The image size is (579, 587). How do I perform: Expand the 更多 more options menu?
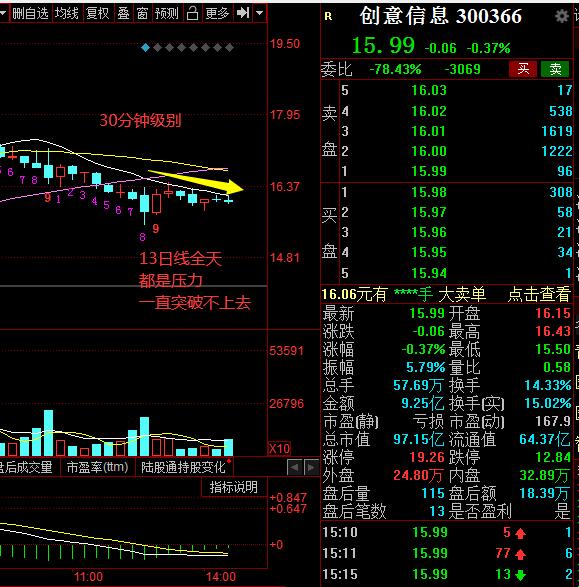pos(217,13)
